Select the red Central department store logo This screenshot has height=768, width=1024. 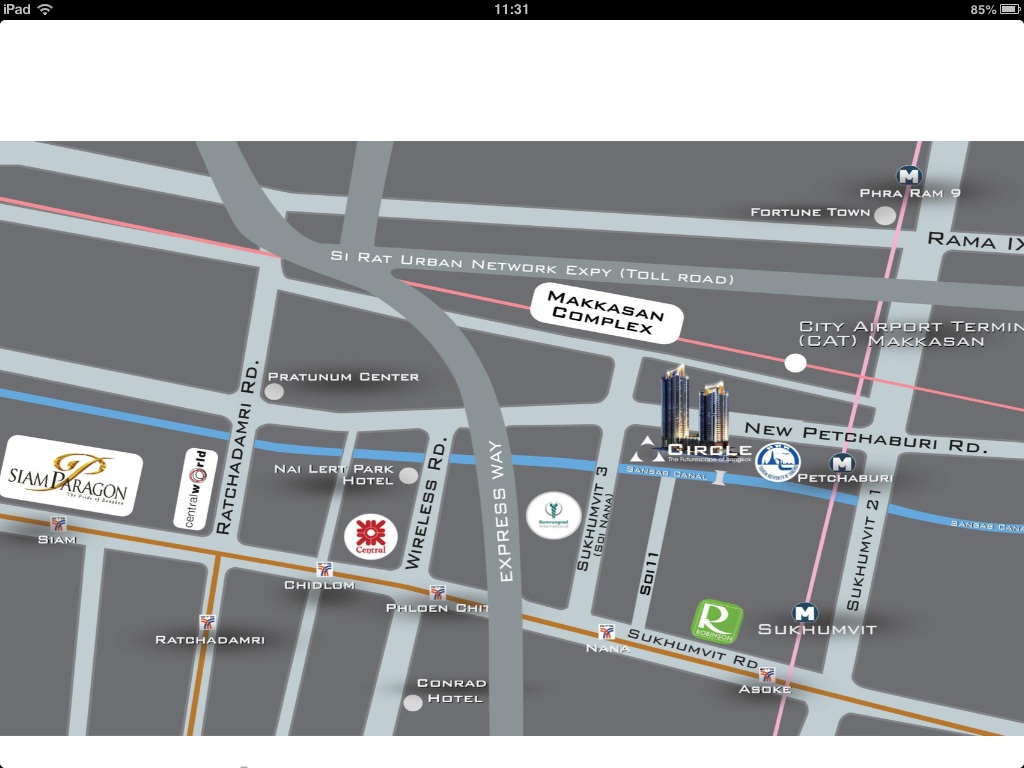pos(371,537)
